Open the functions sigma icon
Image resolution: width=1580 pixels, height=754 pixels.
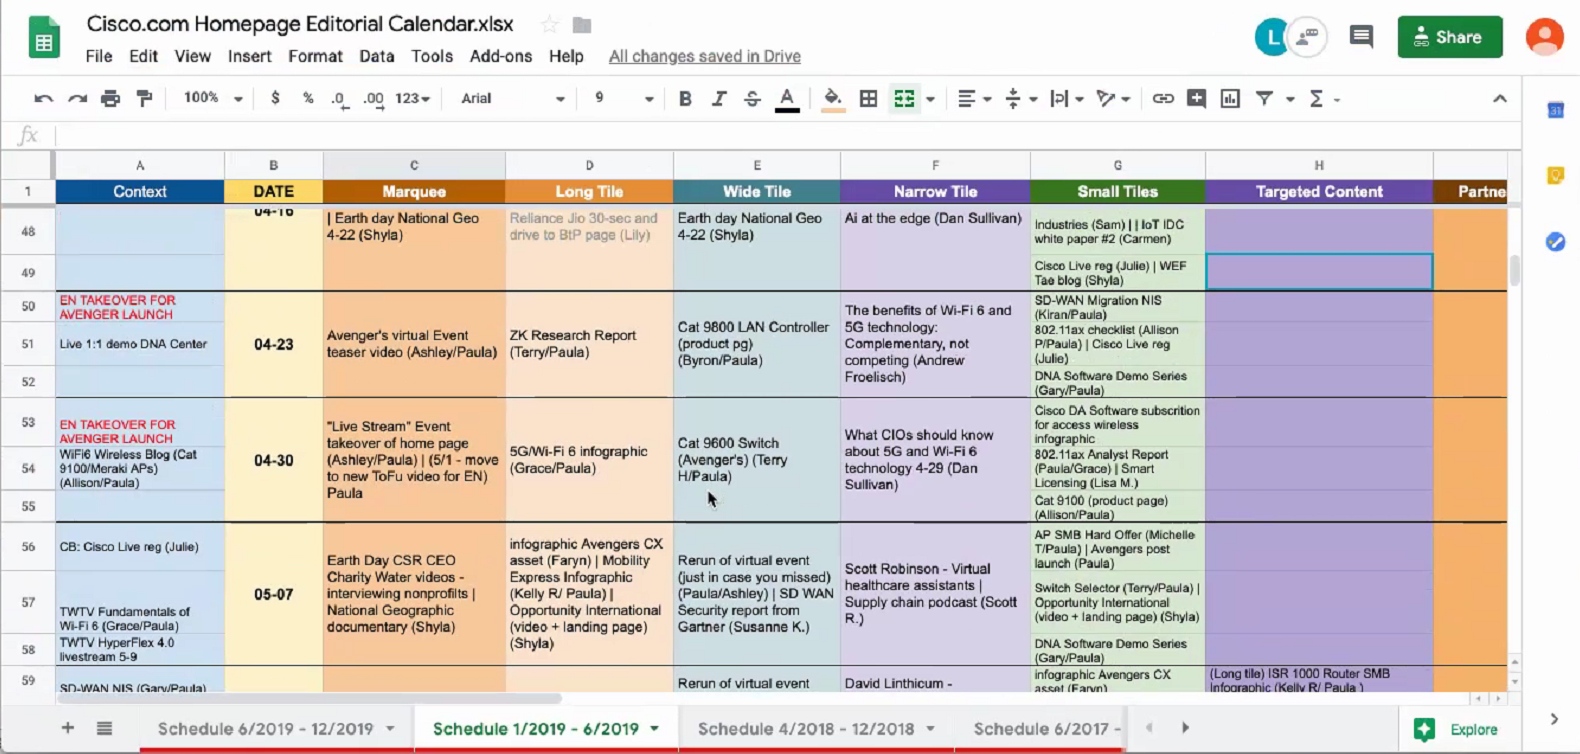pos(1316,98)
